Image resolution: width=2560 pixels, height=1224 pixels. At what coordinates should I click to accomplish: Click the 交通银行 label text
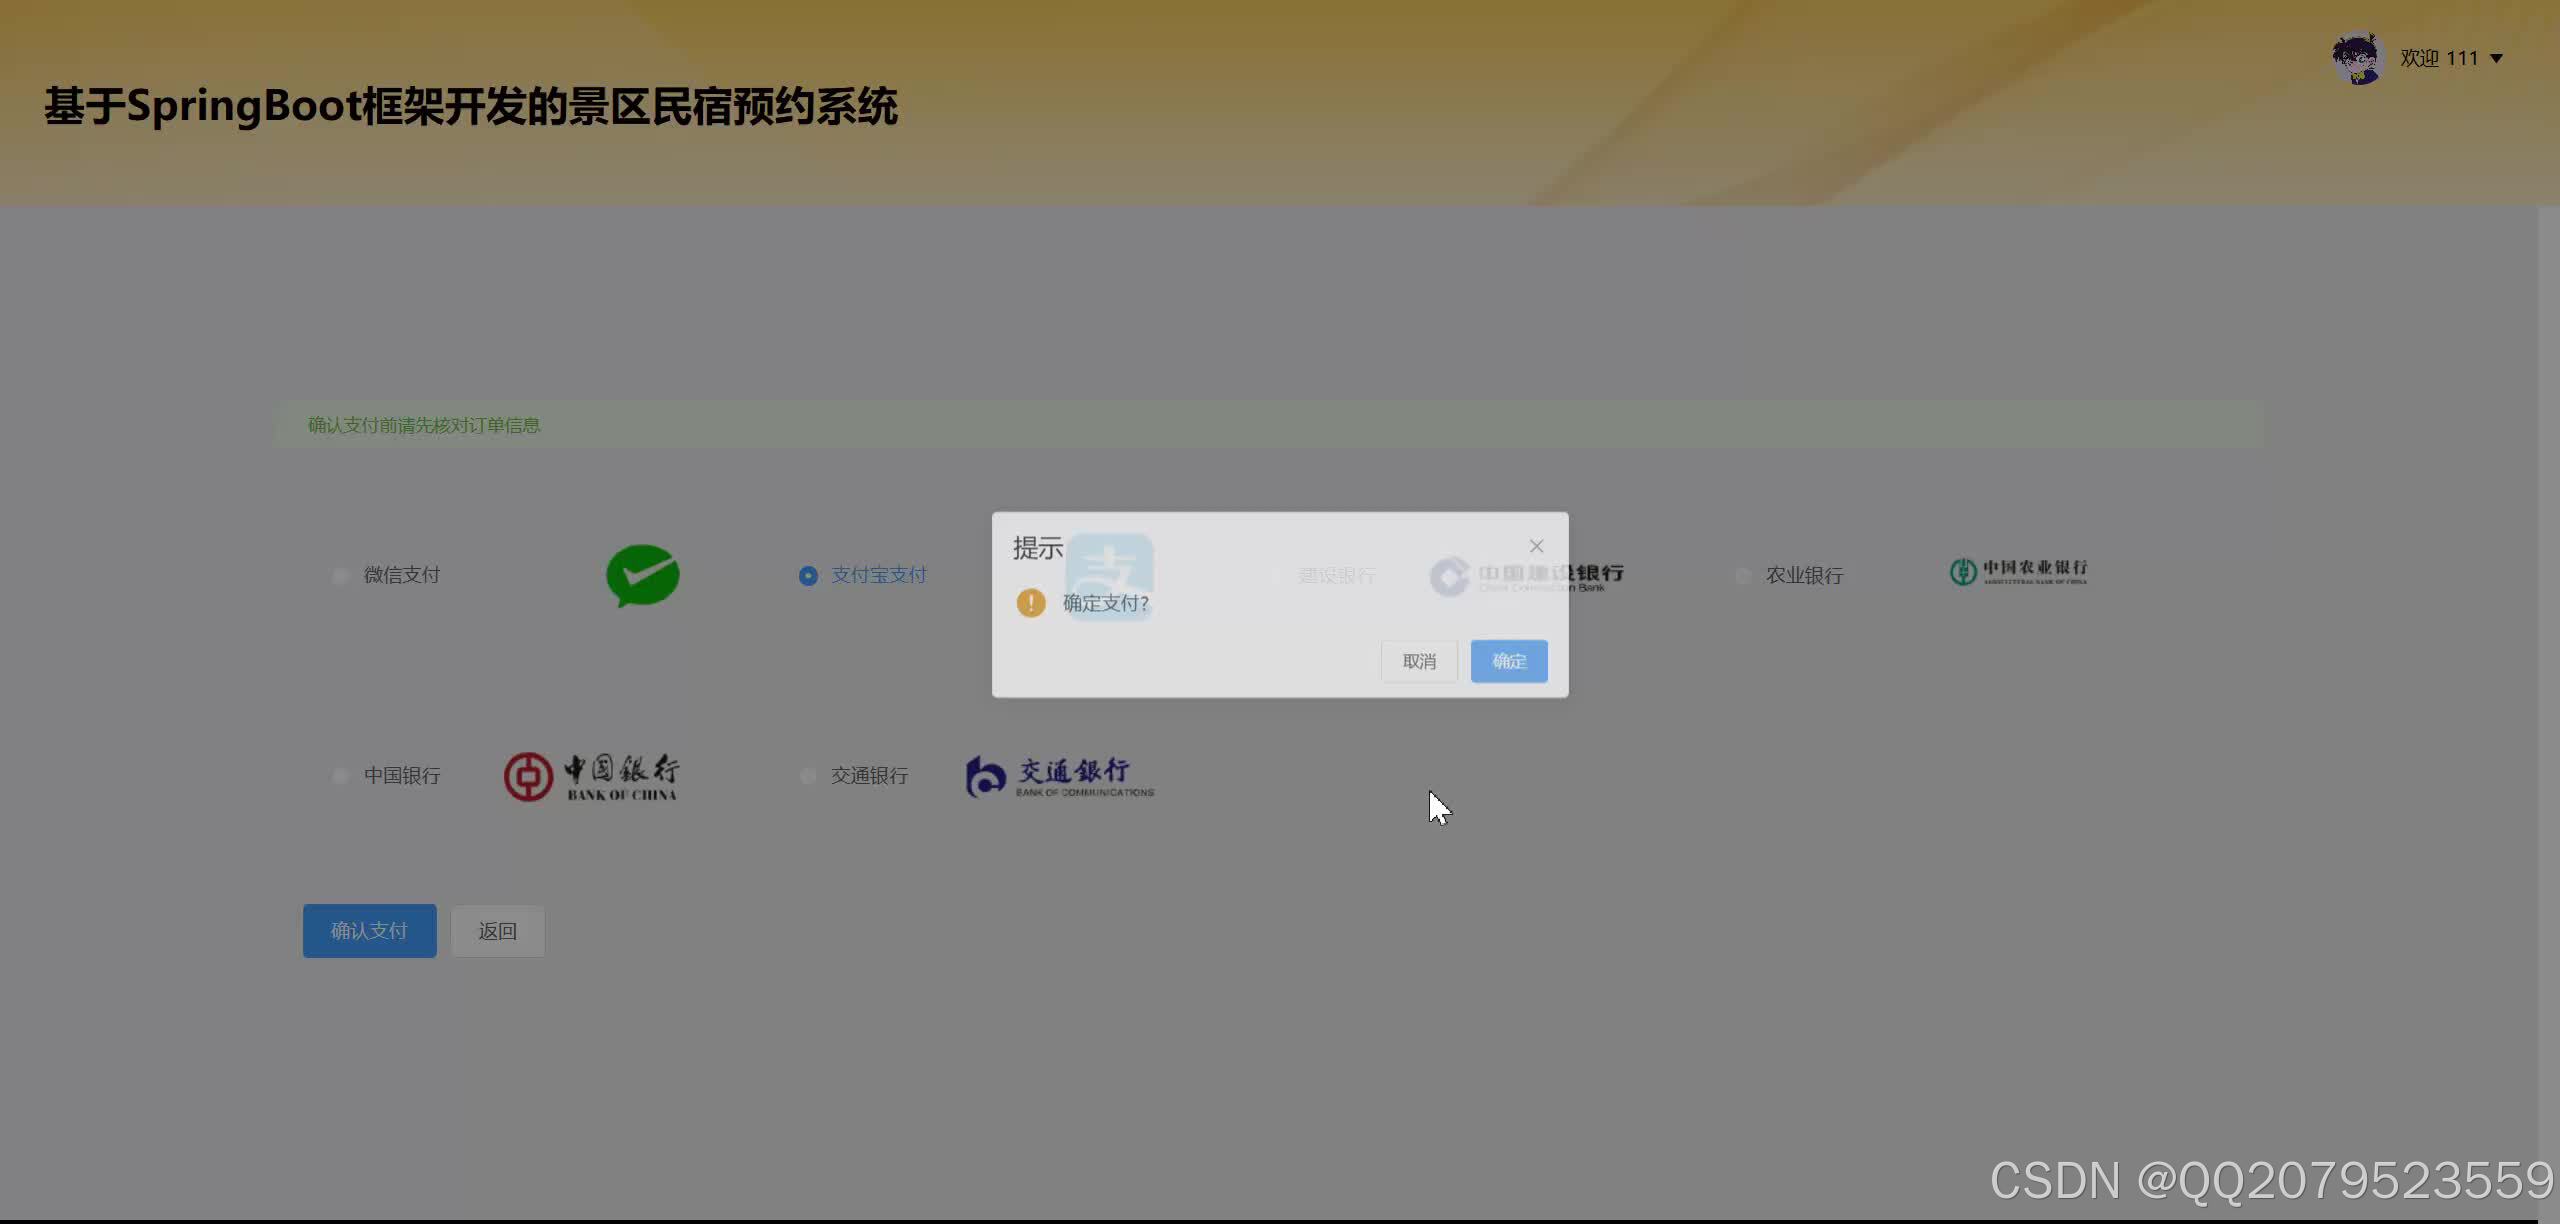pos(870,776)
